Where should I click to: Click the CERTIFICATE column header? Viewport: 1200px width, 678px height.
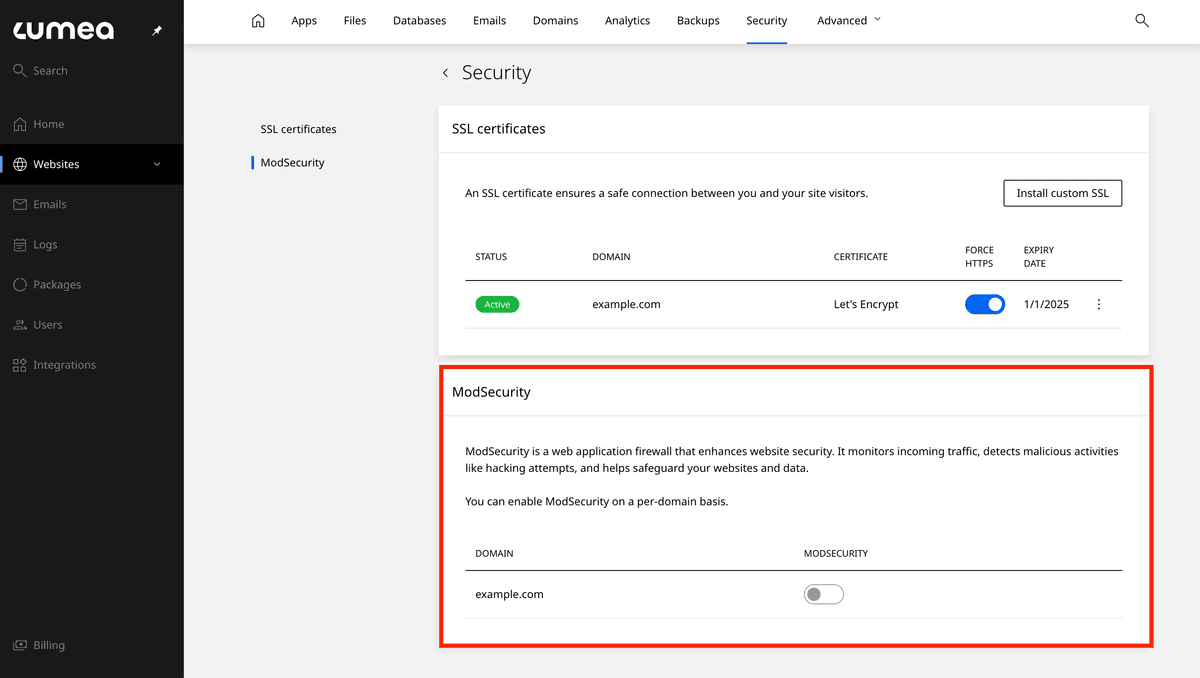(861, 257)
